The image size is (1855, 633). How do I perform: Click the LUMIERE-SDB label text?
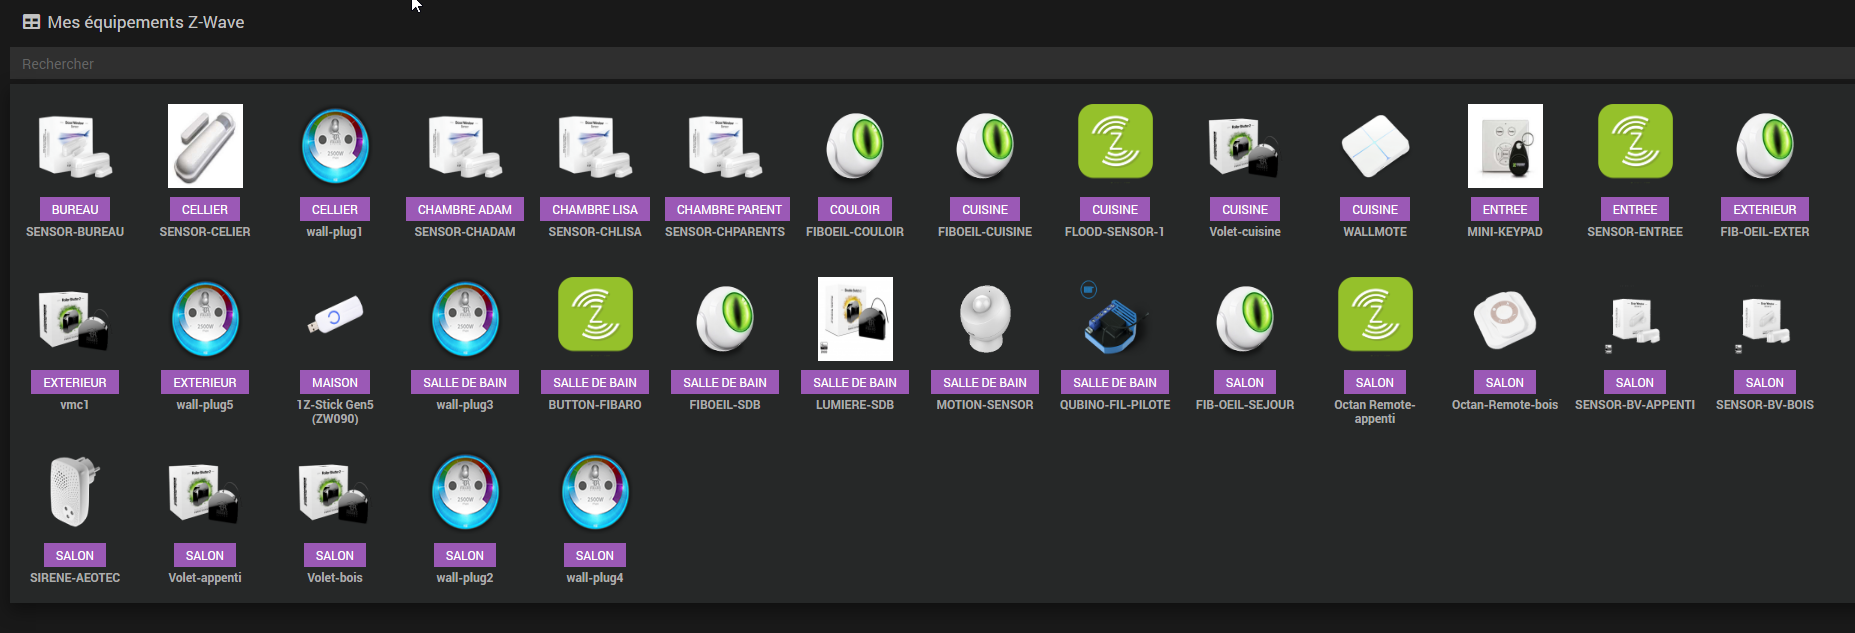point(855,405)
